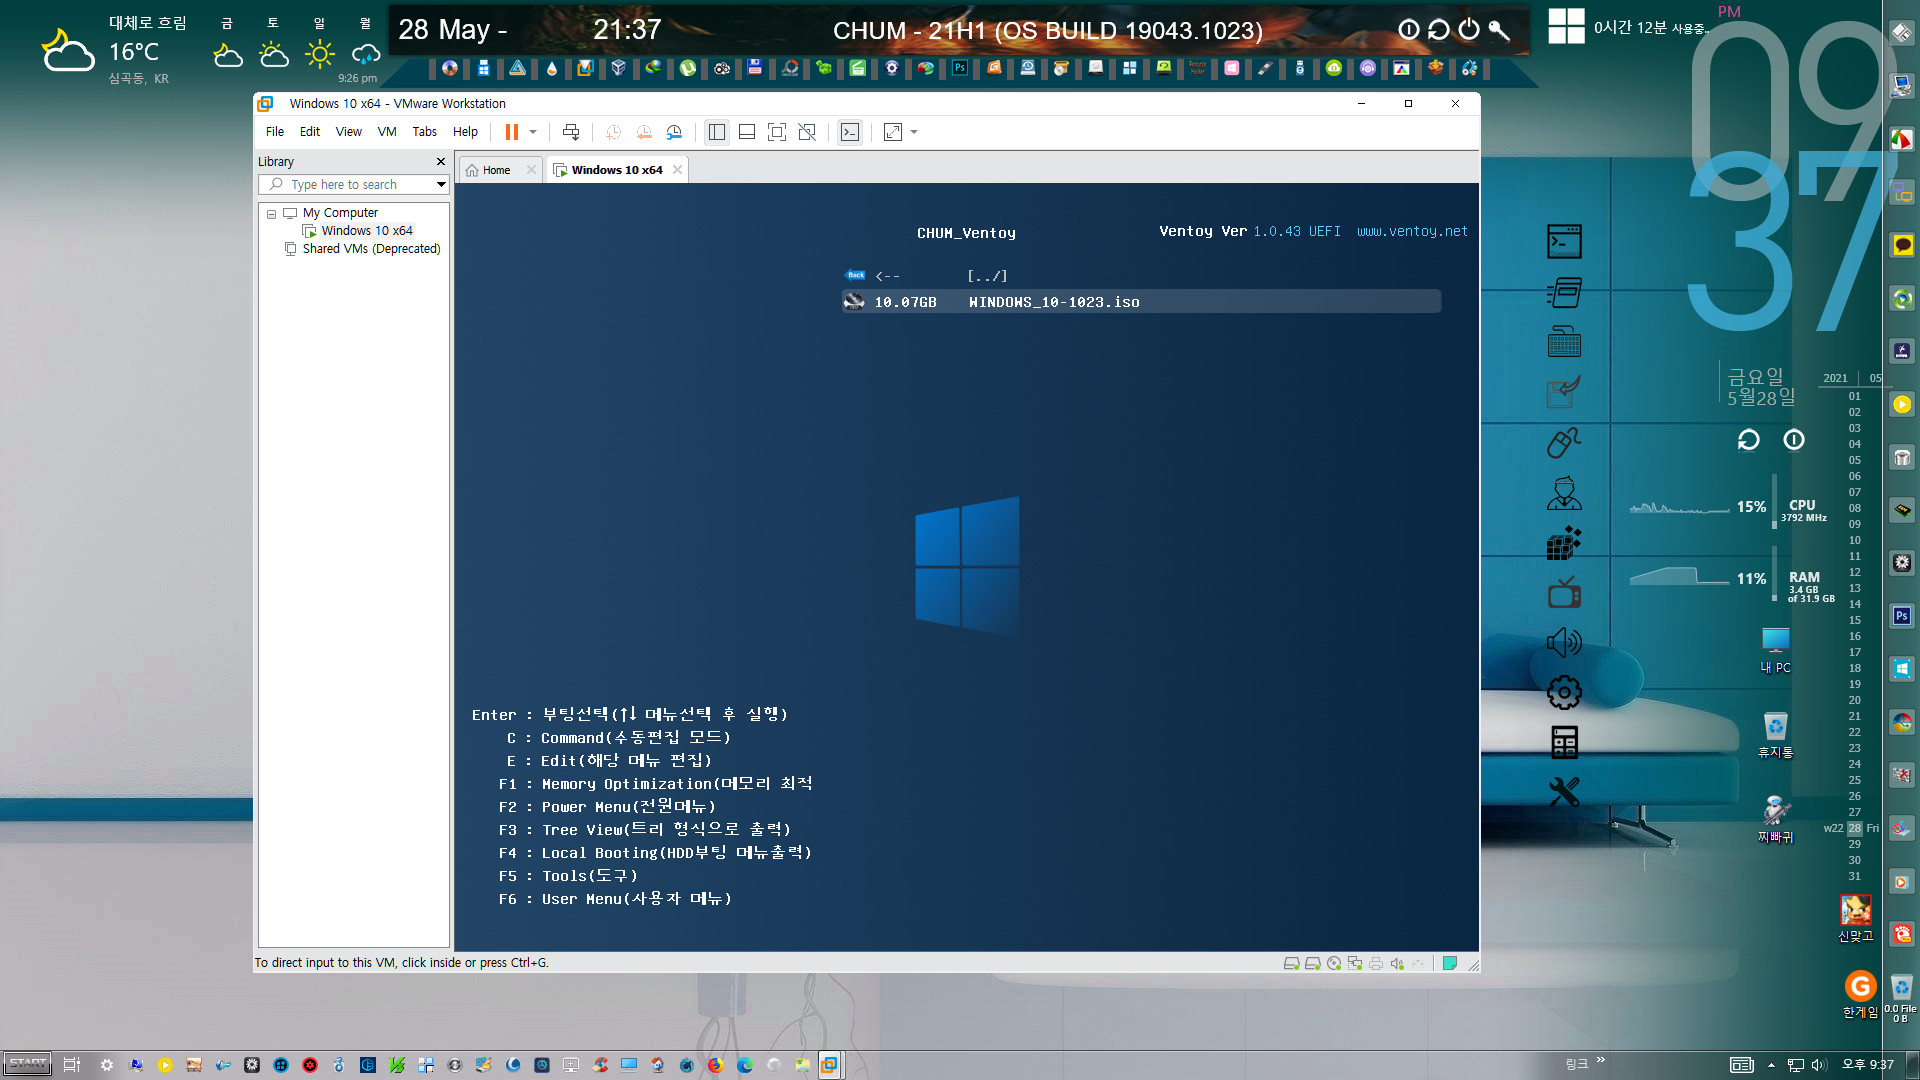Close the Windows 10 x64 tab
The height and width of the screenshot is (1080, 1920).
(x=677, y=170)
